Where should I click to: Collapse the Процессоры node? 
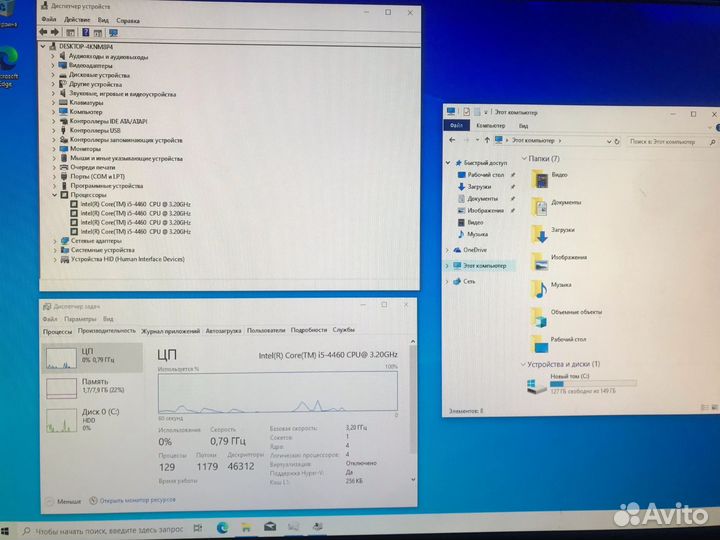pos(55,195)
